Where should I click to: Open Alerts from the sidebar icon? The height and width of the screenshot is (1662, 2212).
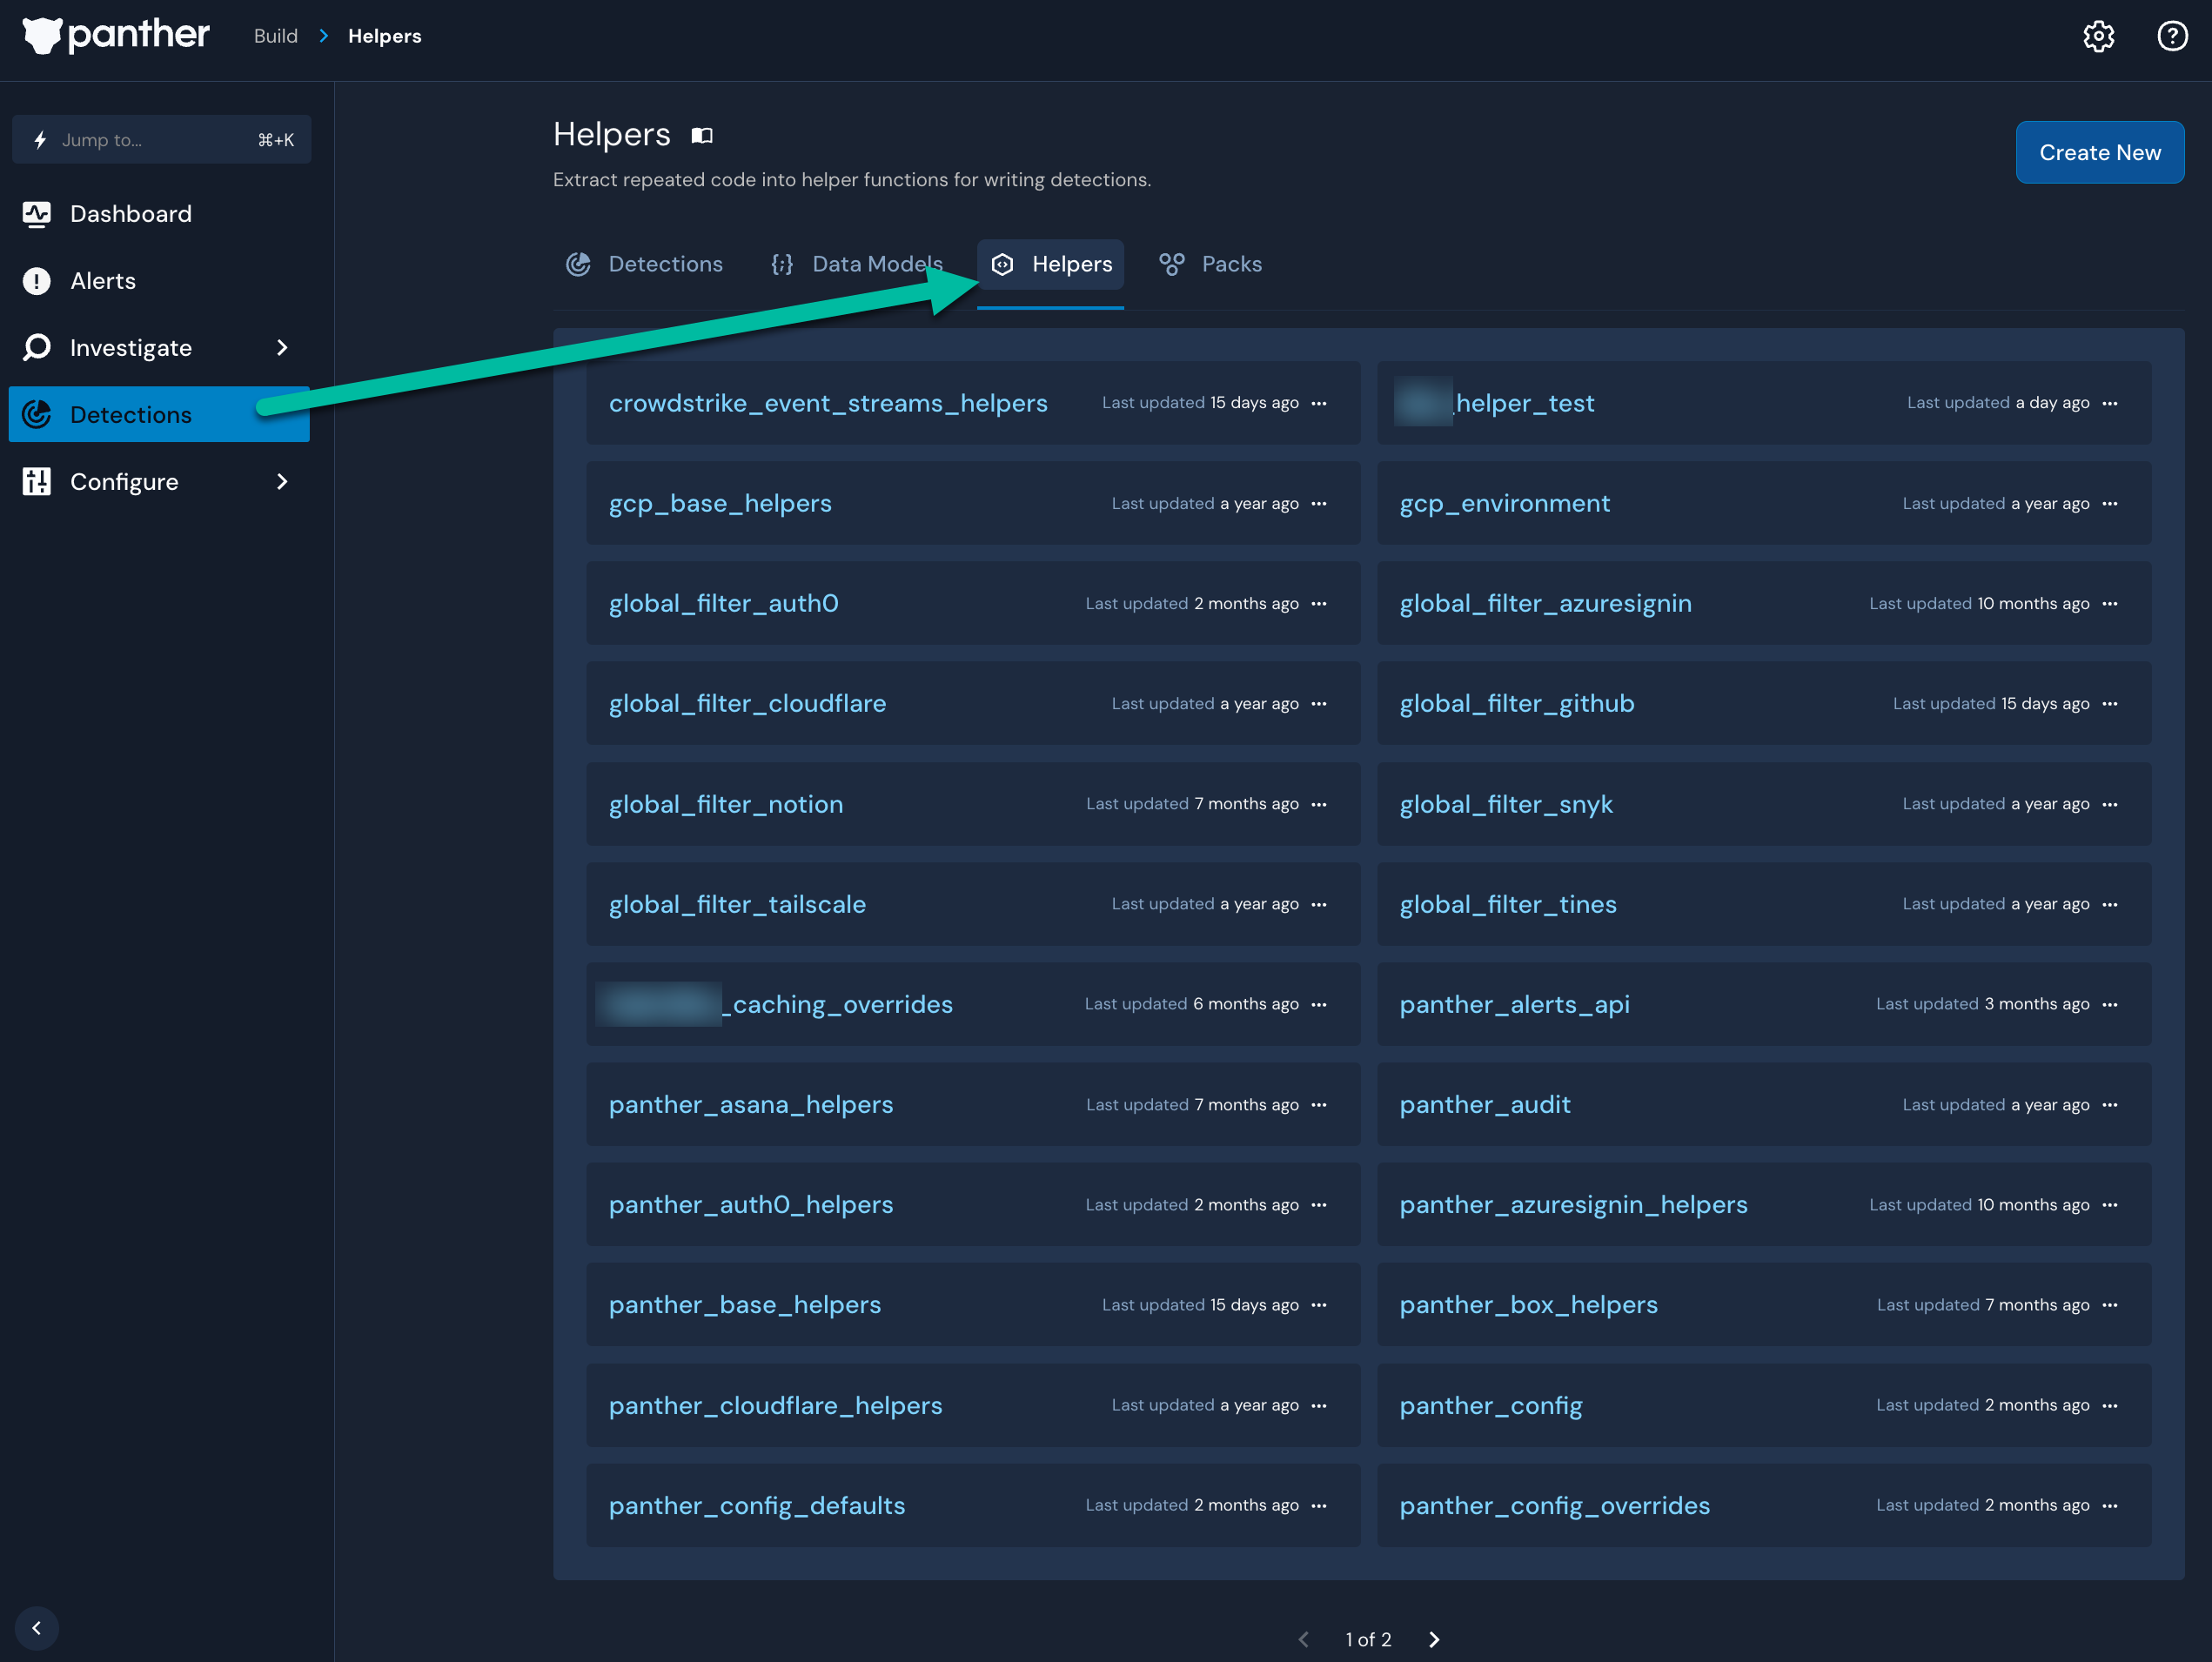37,281
